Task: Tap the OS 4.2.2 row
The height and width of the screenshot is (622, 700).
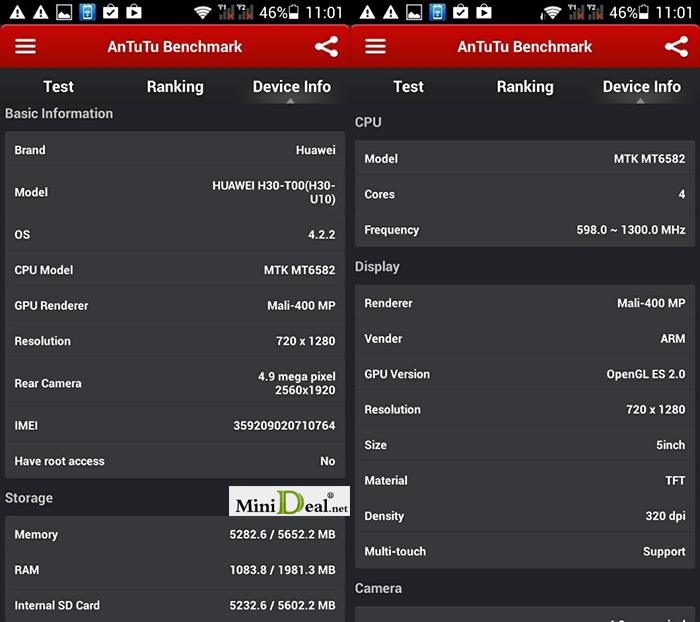Action: tap(175, 234)
